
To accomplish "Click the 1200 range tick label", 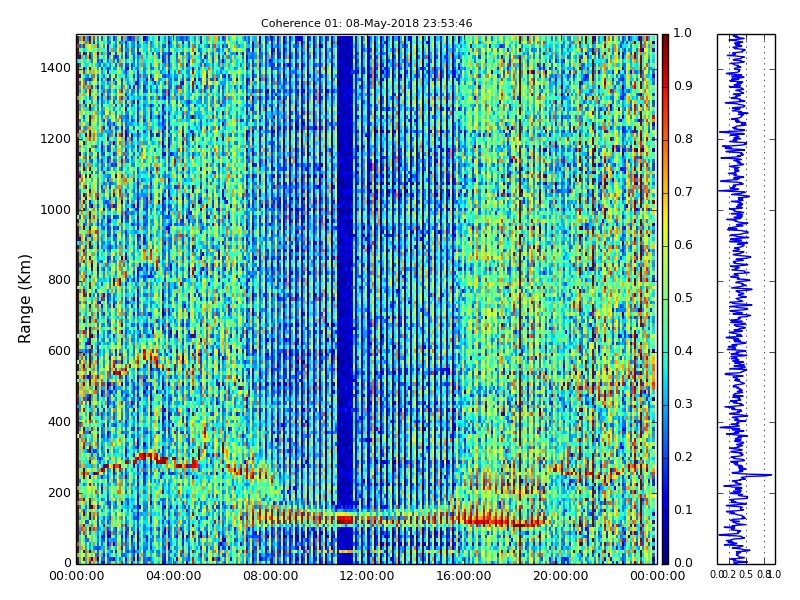I will tap(56, 139).
